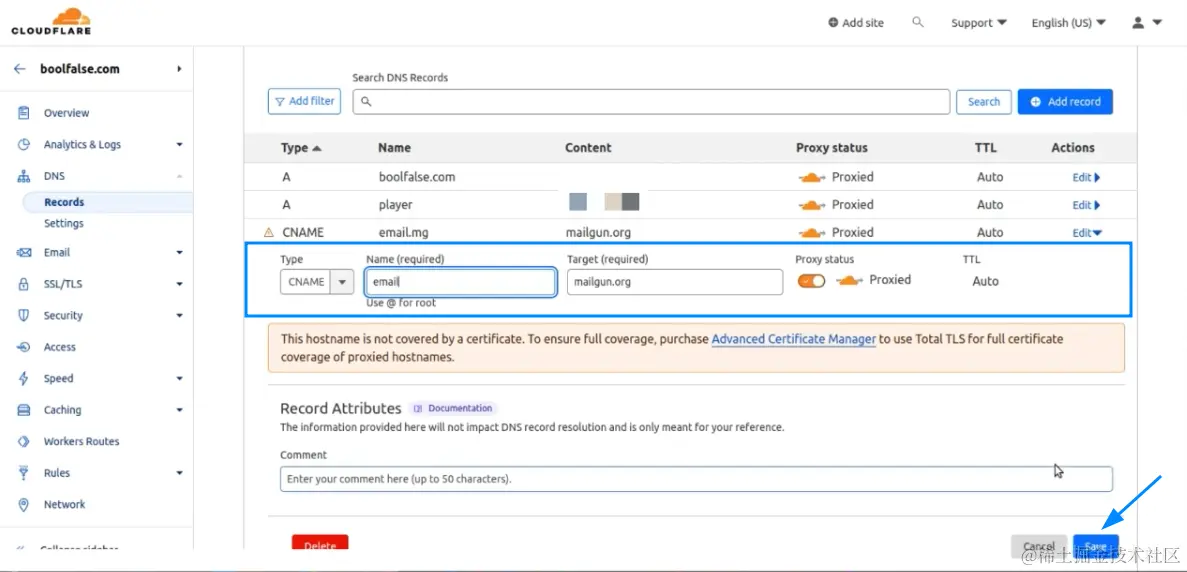Screen dimensions: 1187x572
Task: Click the Analytics & Logs clock icon
Action: pyautogui.click(x=23, y=145)
